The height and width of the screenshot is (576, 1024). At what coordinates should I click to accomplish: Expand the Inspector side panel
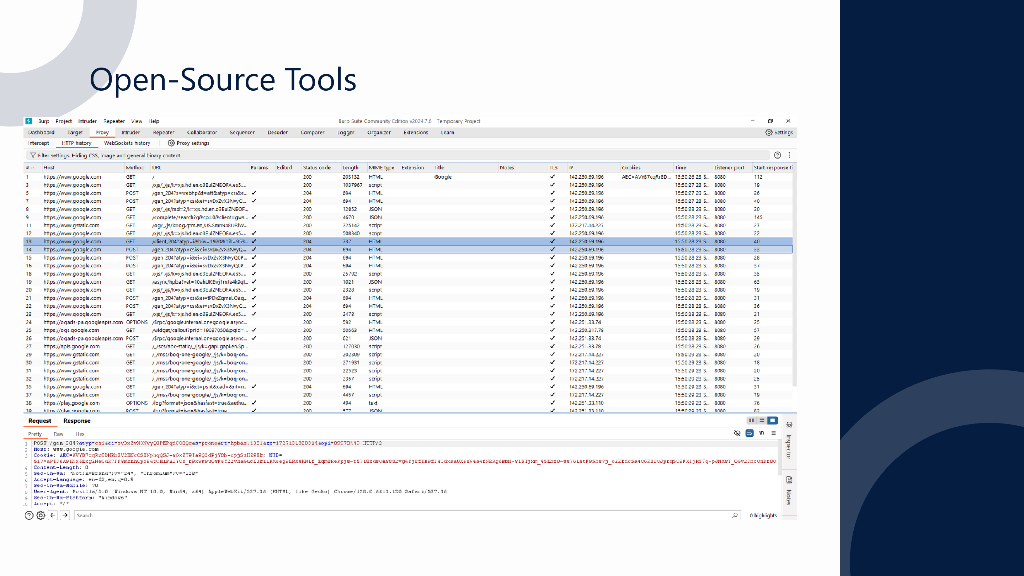coord(788,440)
